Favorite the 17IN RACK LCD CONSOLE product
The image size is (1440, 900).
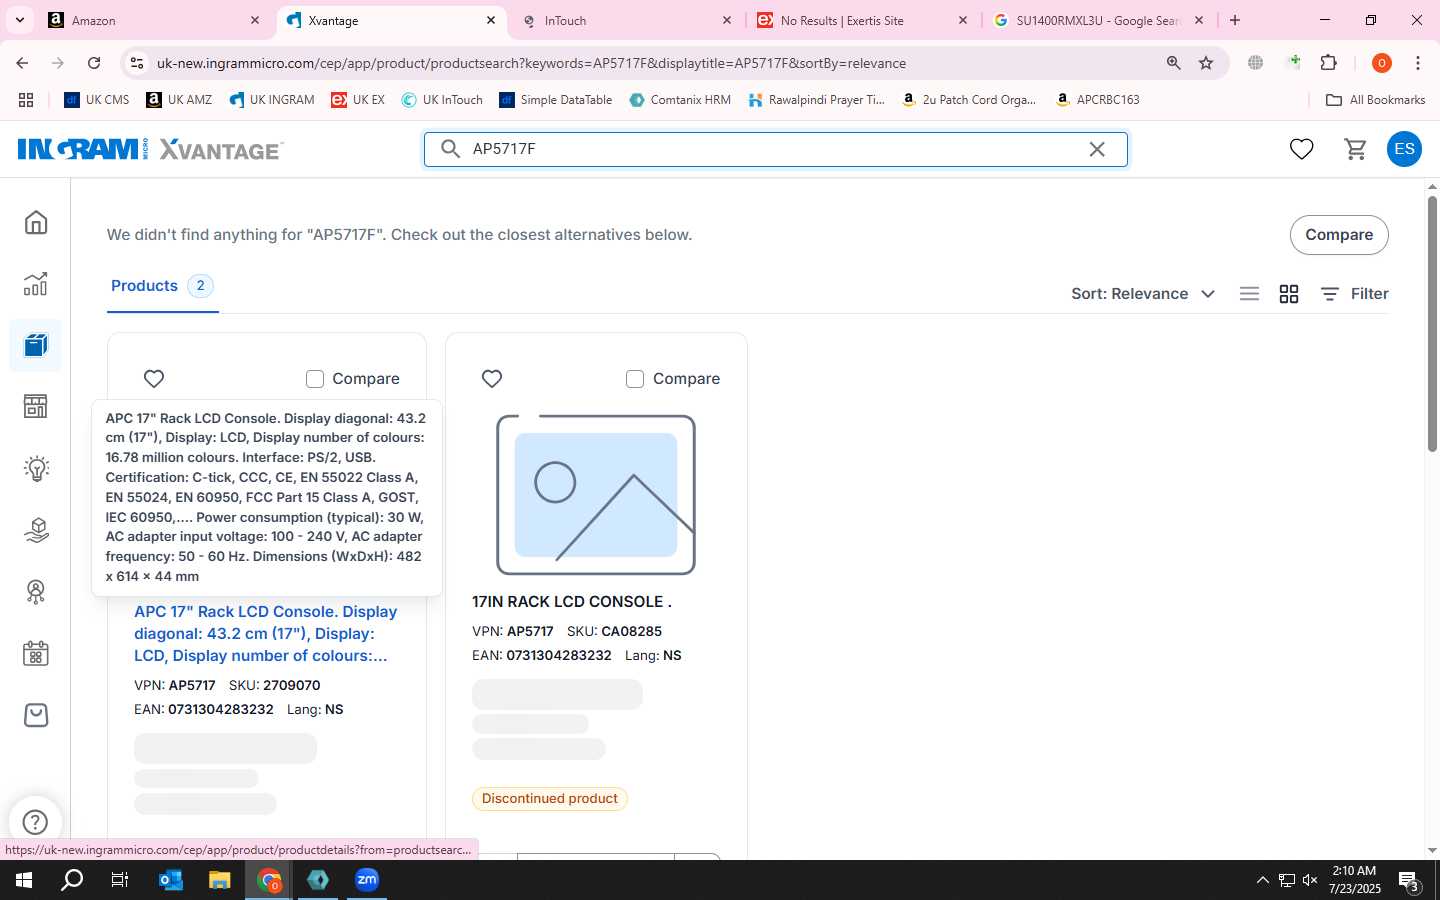click(x=492, y=379)
